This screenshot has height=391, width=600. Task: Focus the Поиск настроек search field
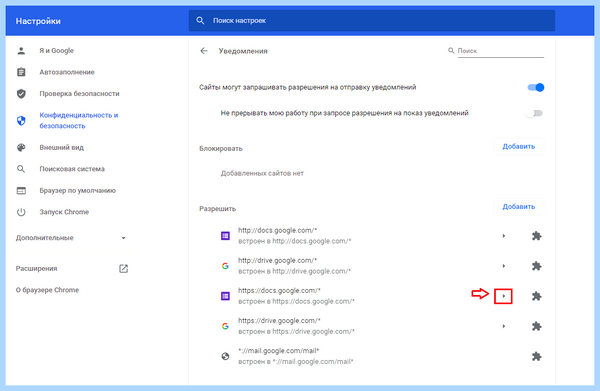372,21
